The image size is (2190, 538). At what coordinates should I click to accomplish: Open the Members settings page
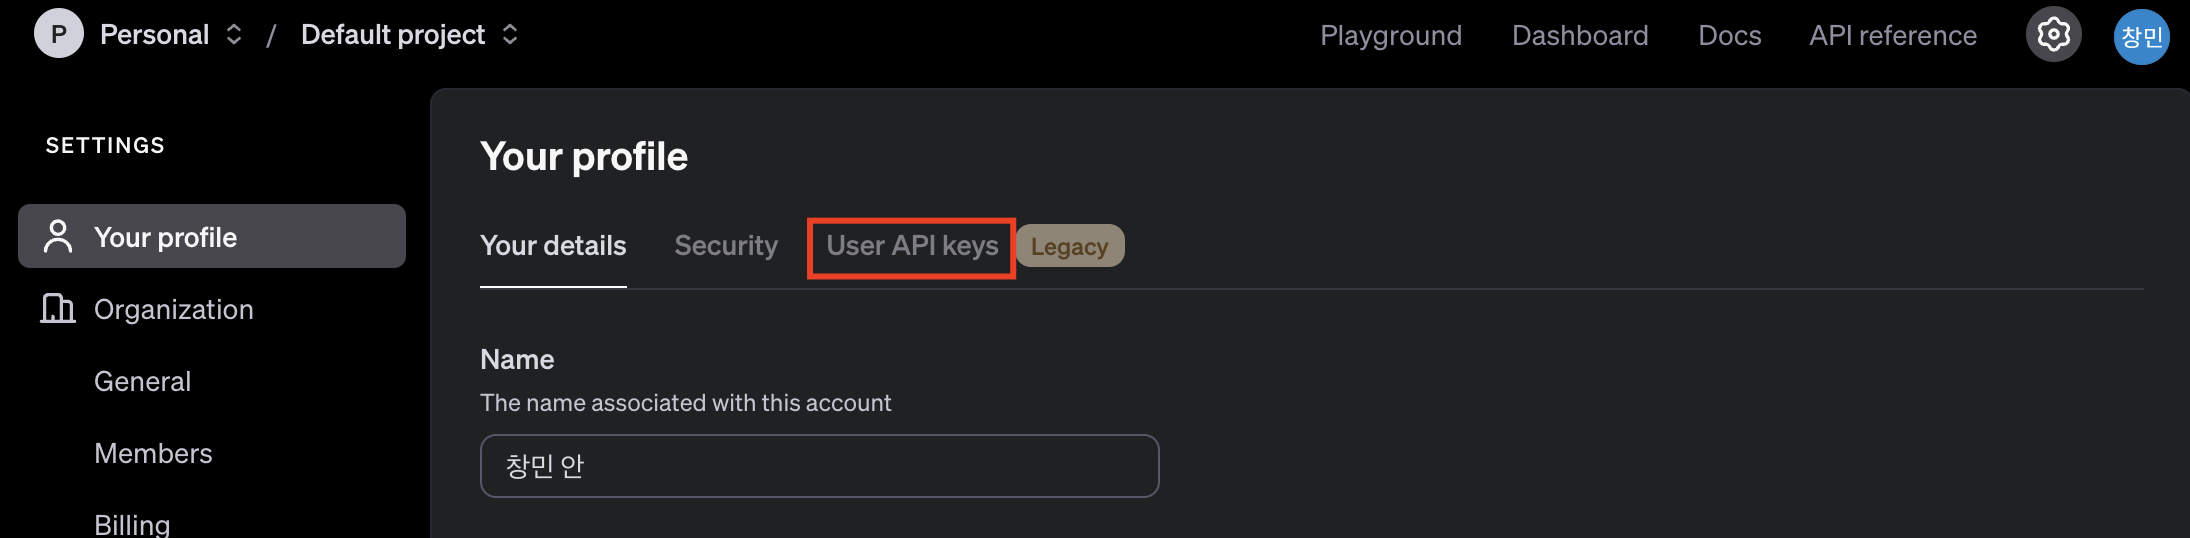coord(153,453)
